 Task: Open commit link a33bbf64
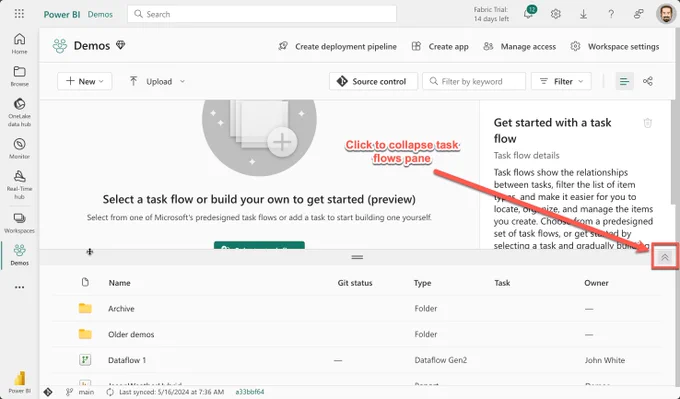(x=250, y=392)
